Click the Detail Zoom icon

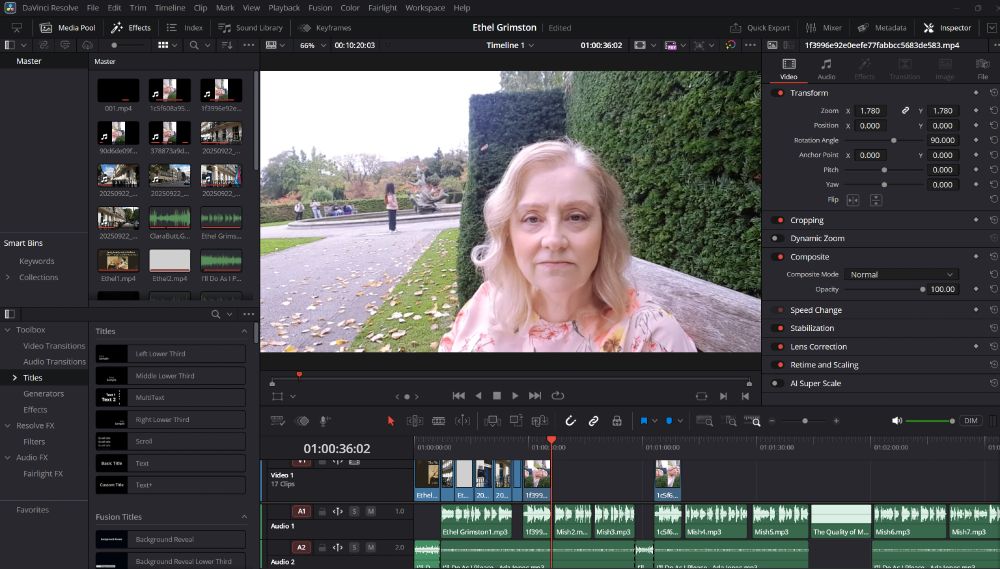pos(731,421)
